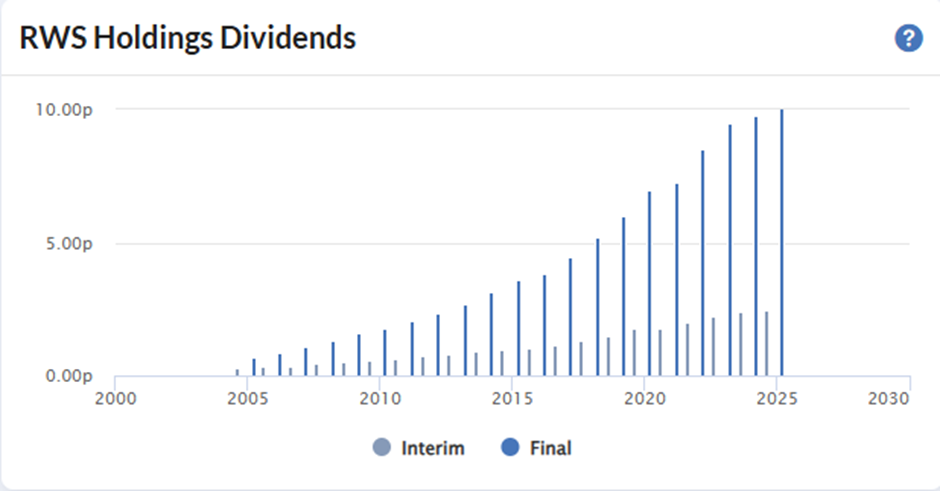Viewport: 940px width, 491px height.
Task: Click the 2030 x-axis label
Action: point(888,399)
